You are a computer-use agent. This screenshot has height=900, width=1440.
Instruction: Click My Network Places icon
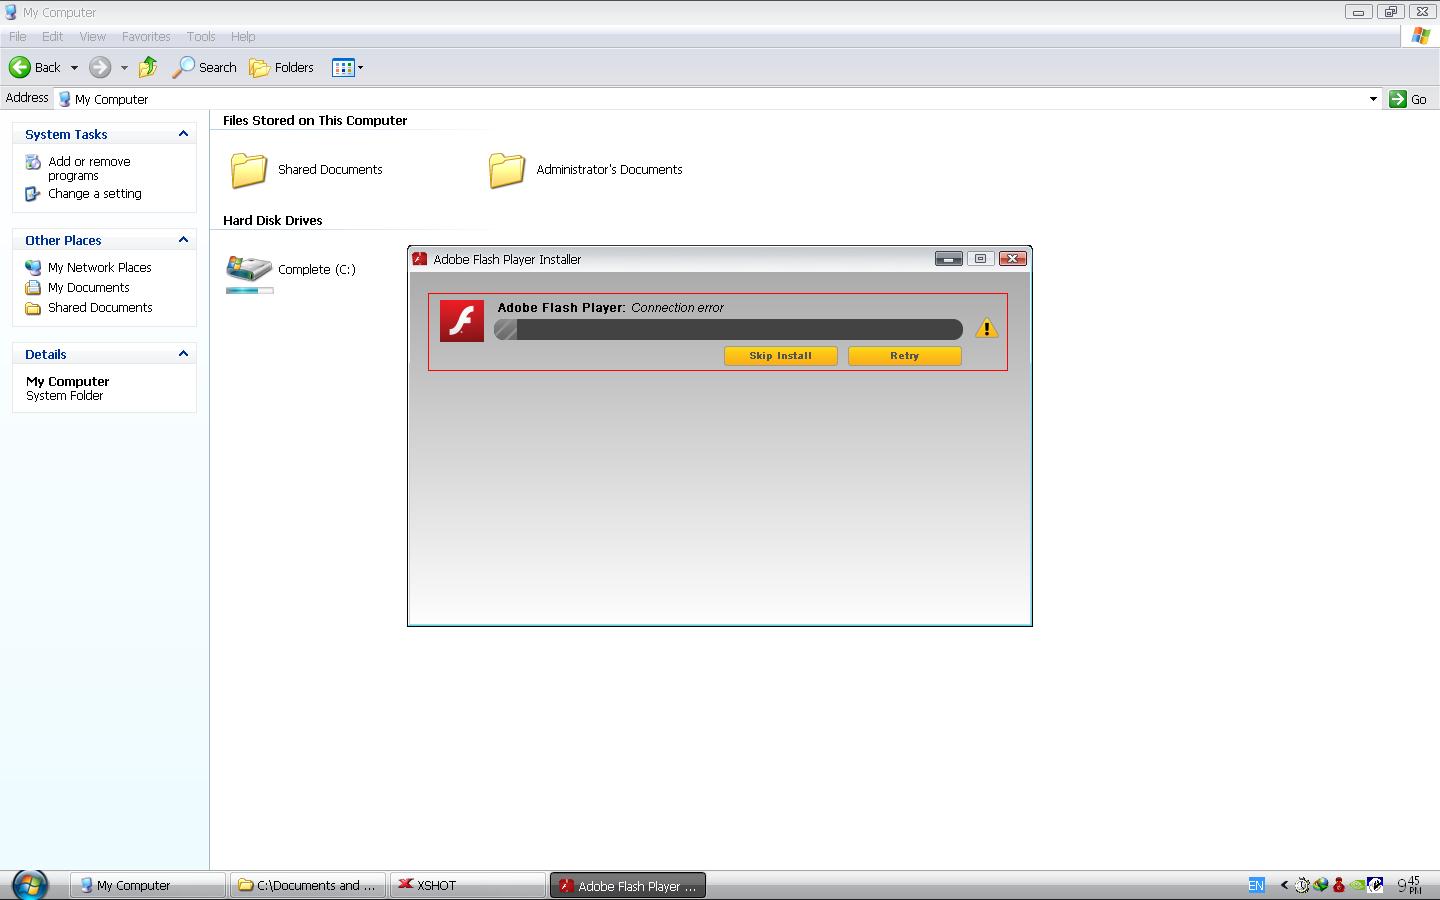(33, 268)
